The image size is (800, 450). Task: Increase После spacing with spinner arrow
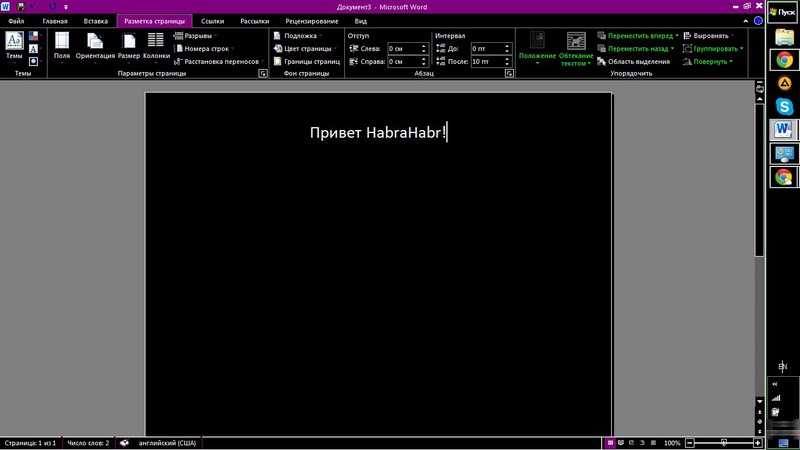coord(507,59)
